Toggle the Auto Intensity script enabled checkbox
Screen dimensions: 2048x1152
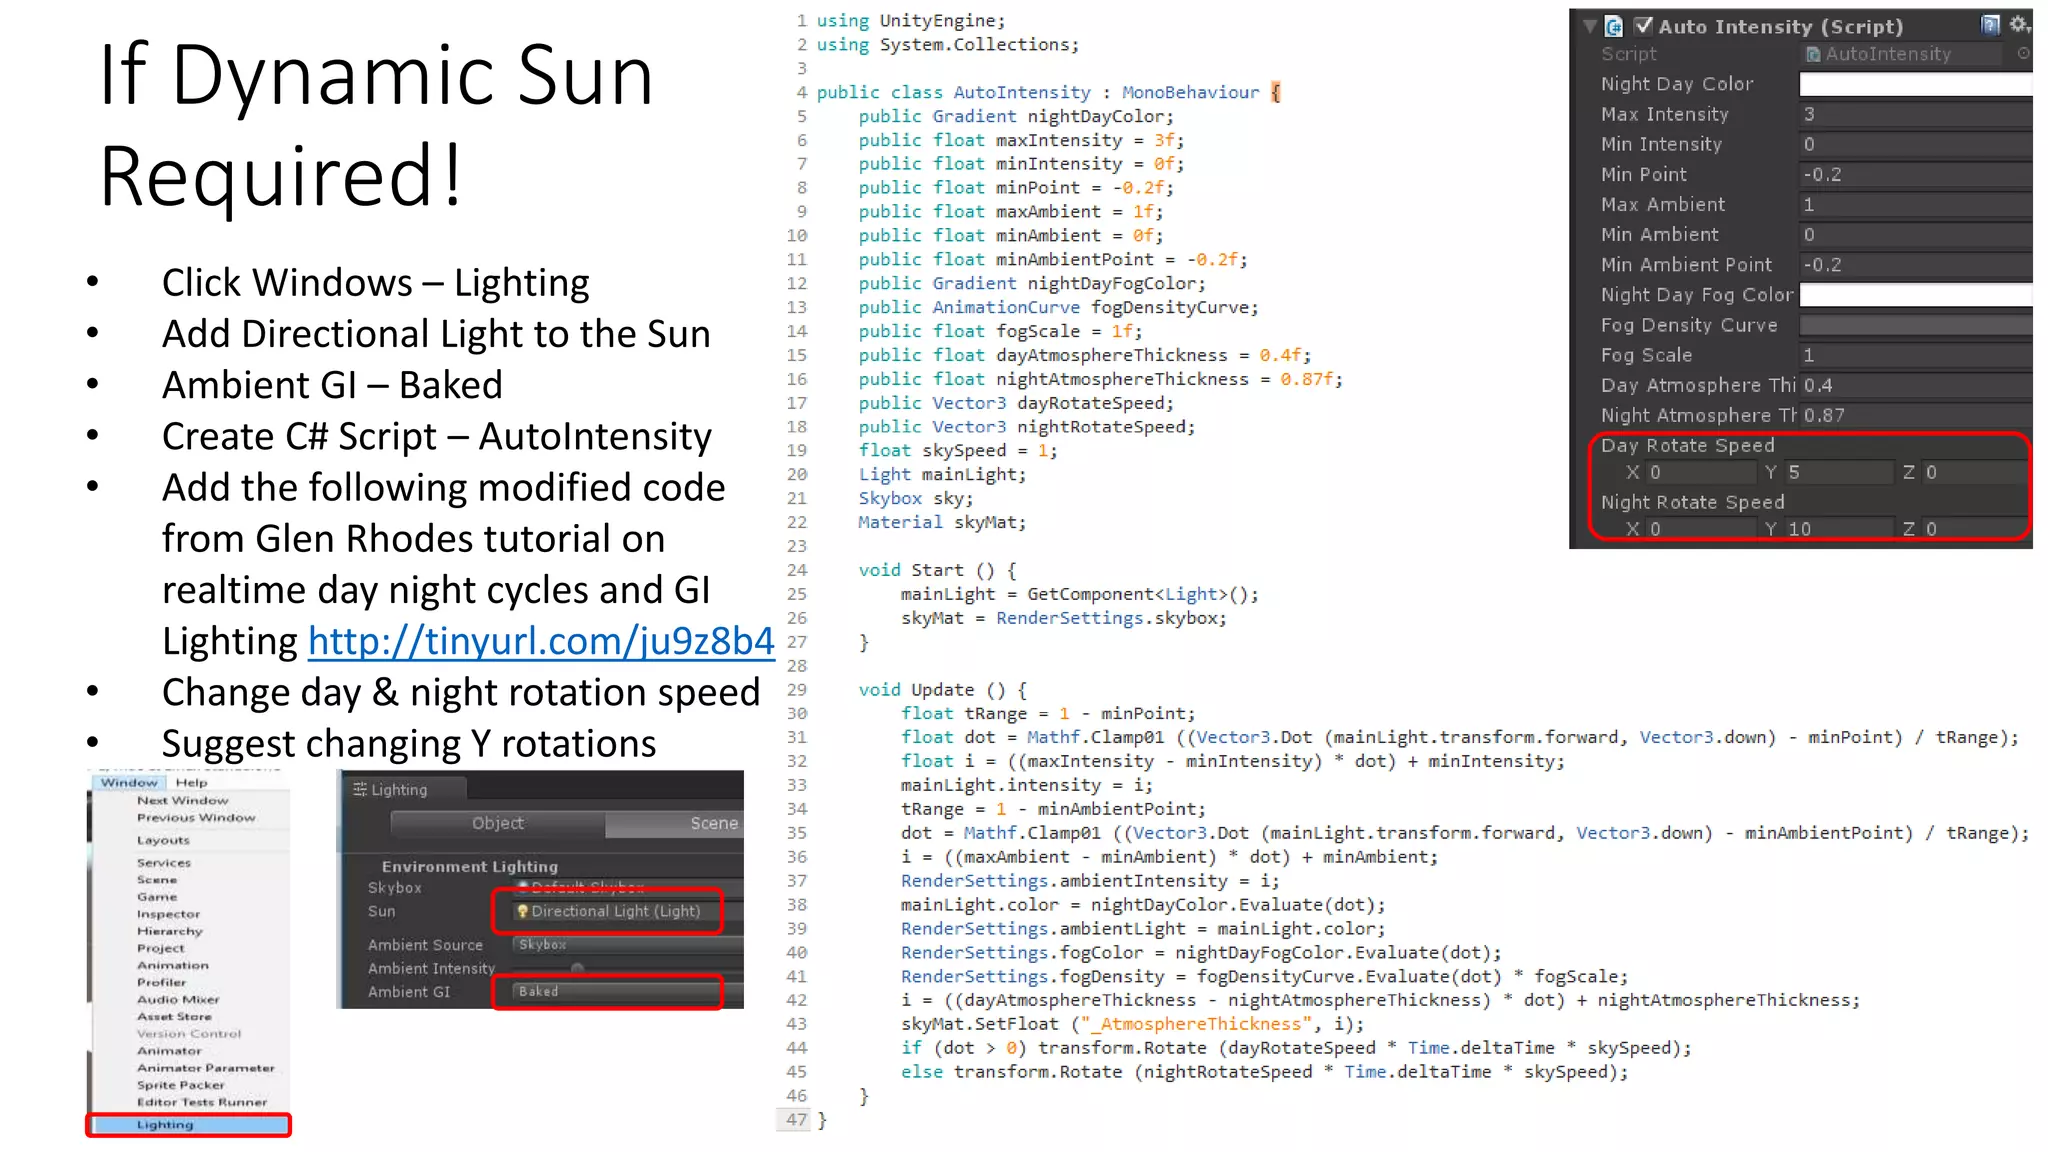[x=1643, y=26]
